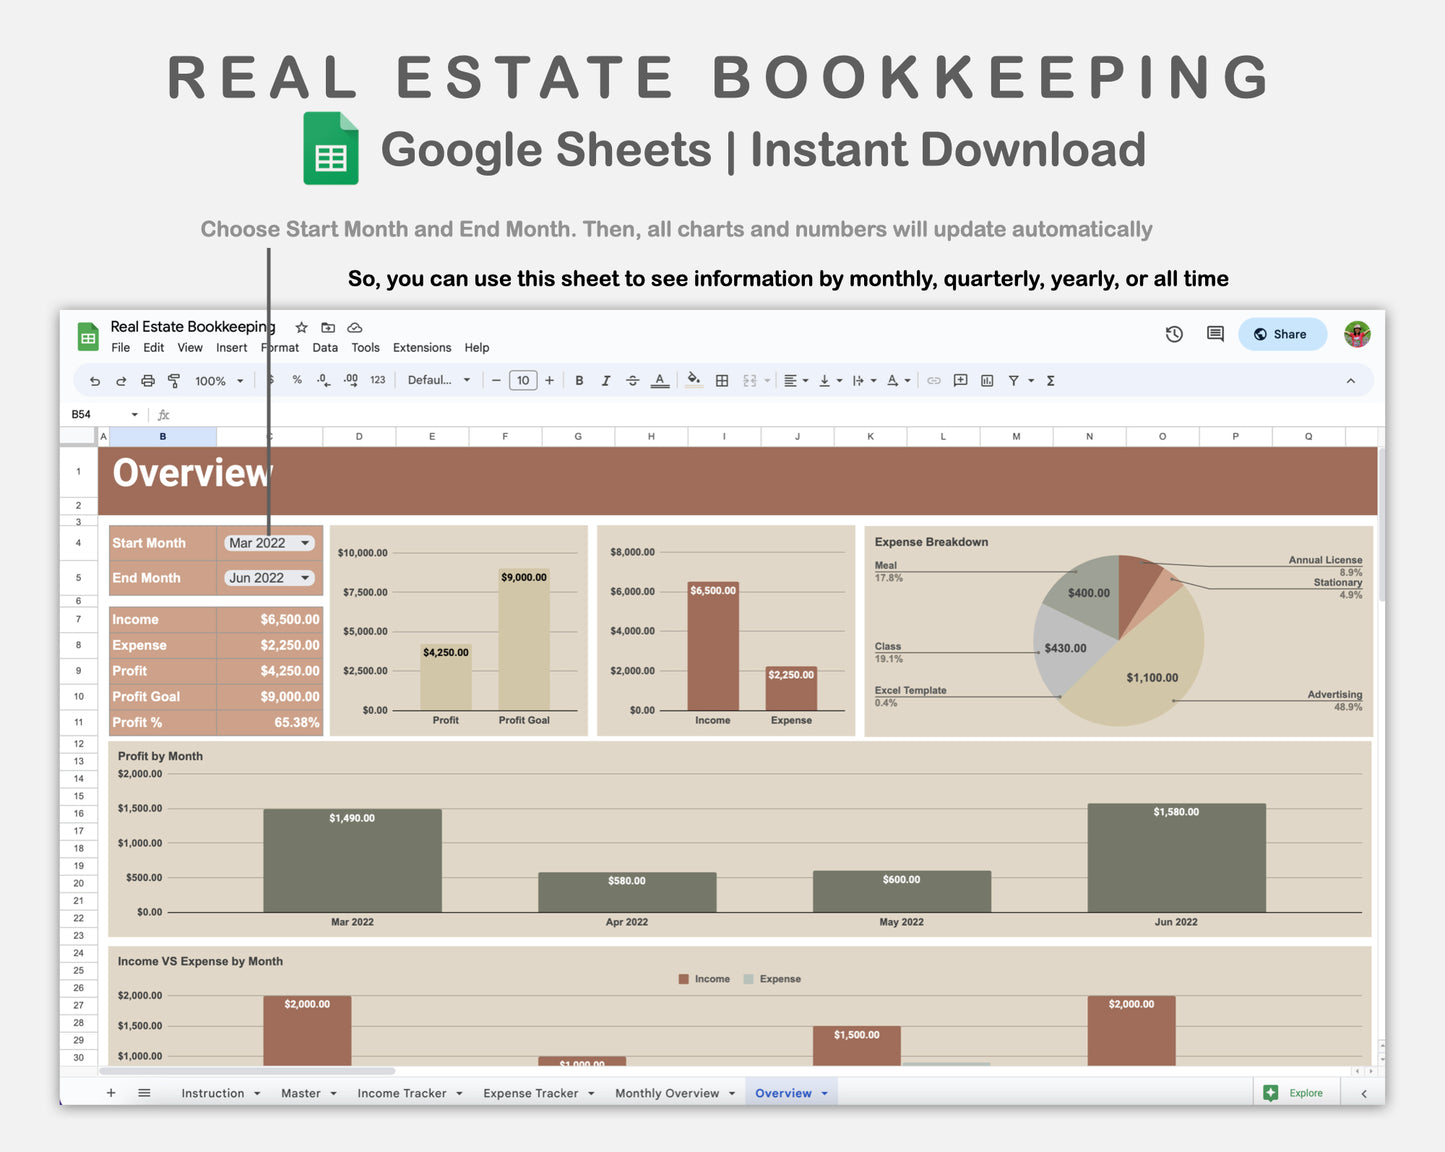
Task: Open version history icon
Action: click(1174, 334)
